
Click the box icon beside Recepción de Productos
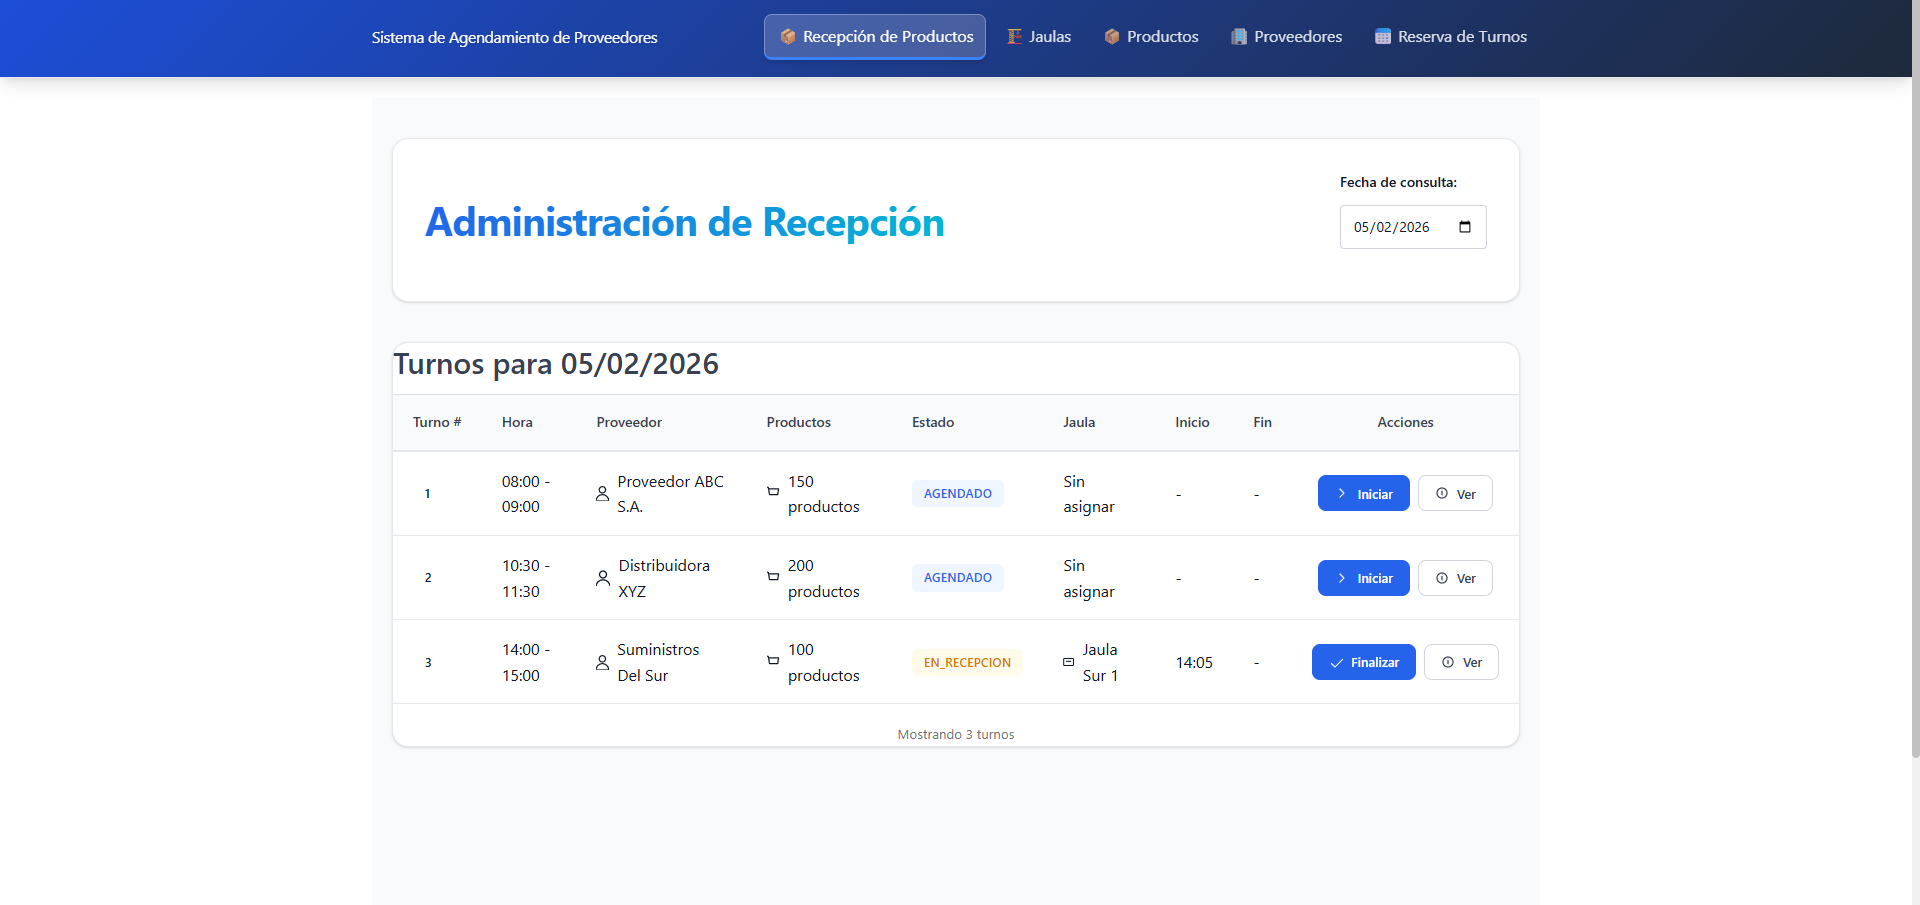[x=788, y=36]
